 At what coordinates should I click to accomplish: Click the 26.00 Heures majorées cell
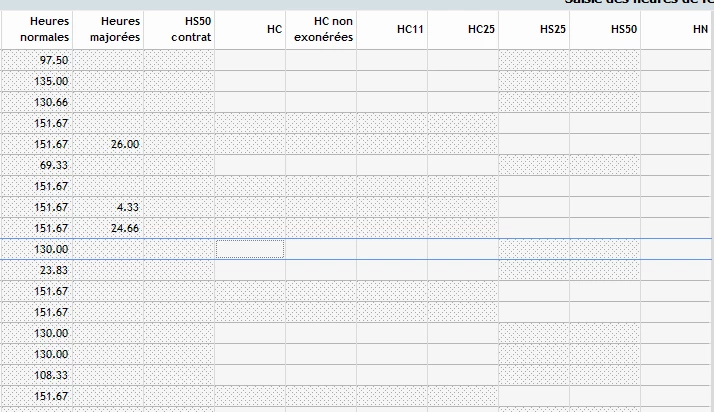tap(108, 144)
